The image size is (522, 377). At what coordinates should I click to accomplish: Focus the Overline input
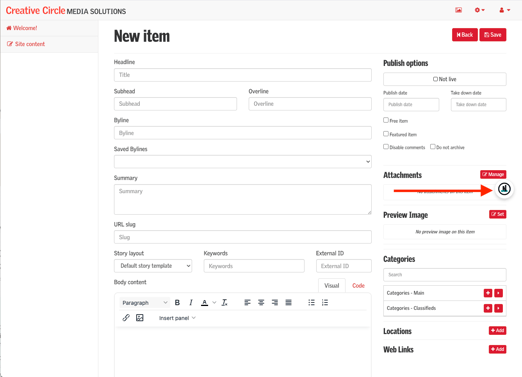pyautogui.click(x=310, y=104)
